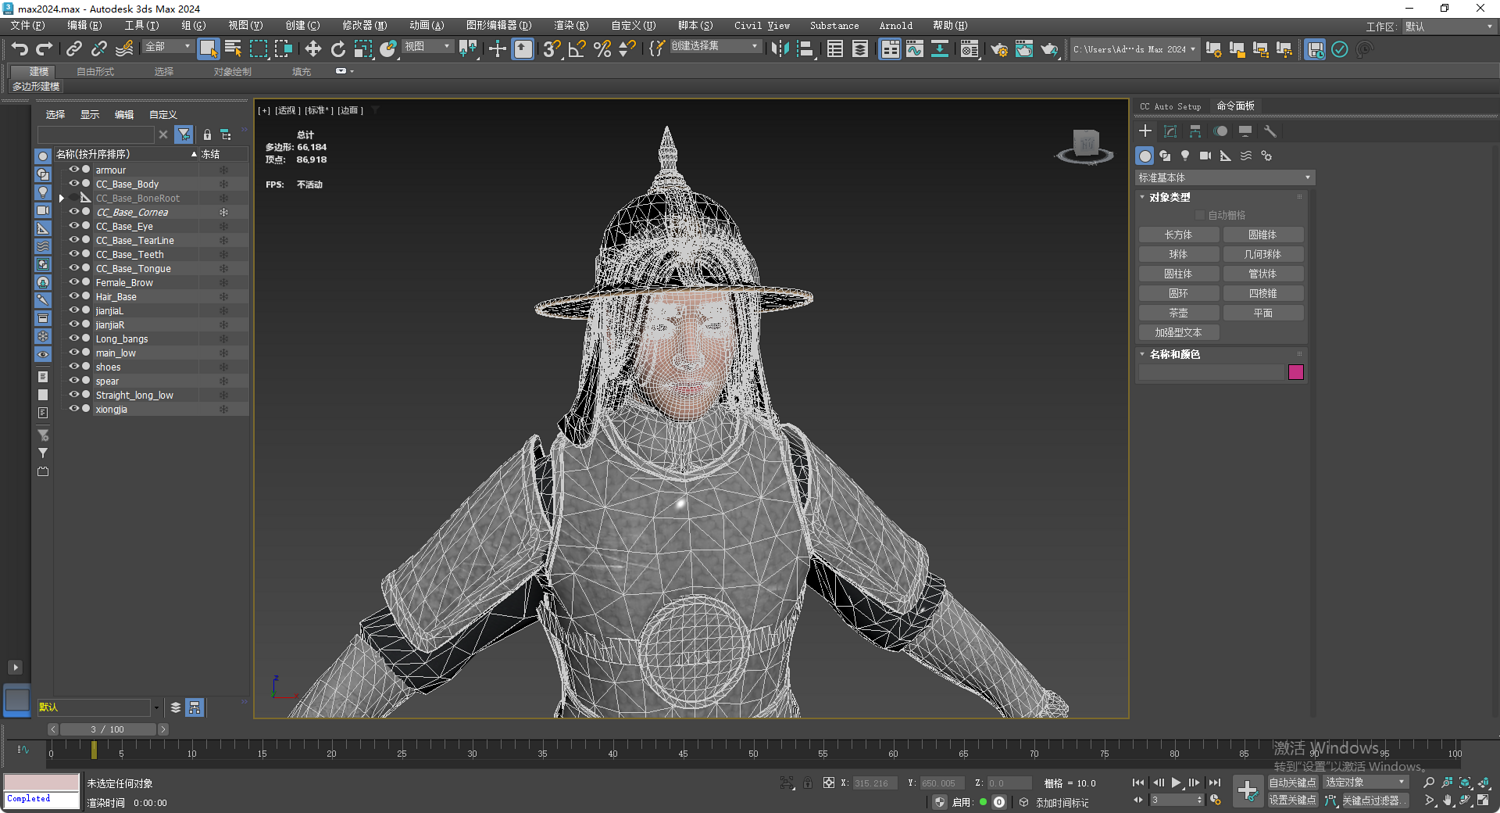Viewport: 1500px width, 813px height.
Task: Open the 渲染(R) menu
Action: coord(571,26)
